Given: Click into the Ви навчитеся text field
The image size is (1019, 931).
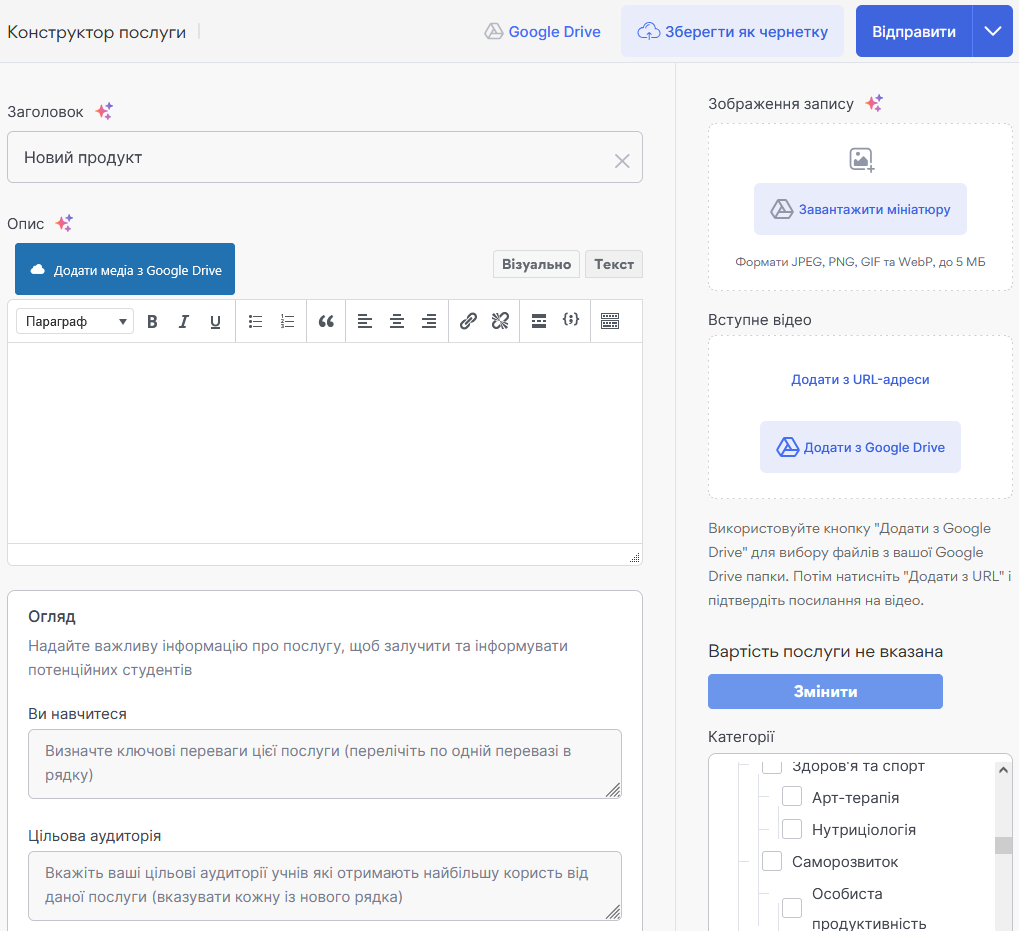Looking at the screenshot, I should [x=324, y=763].
